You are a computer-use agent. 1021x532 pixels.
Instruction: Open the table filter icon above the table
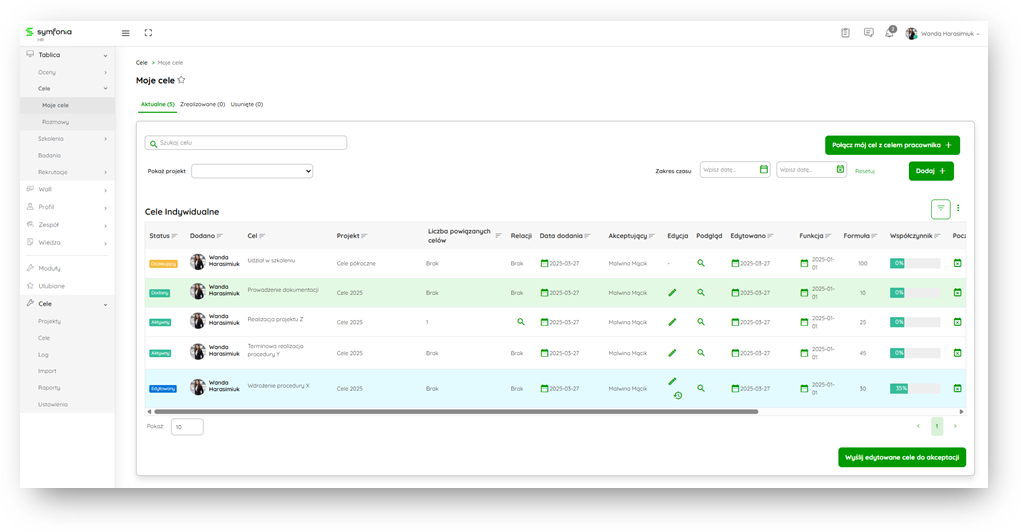(x=940, y=208)
